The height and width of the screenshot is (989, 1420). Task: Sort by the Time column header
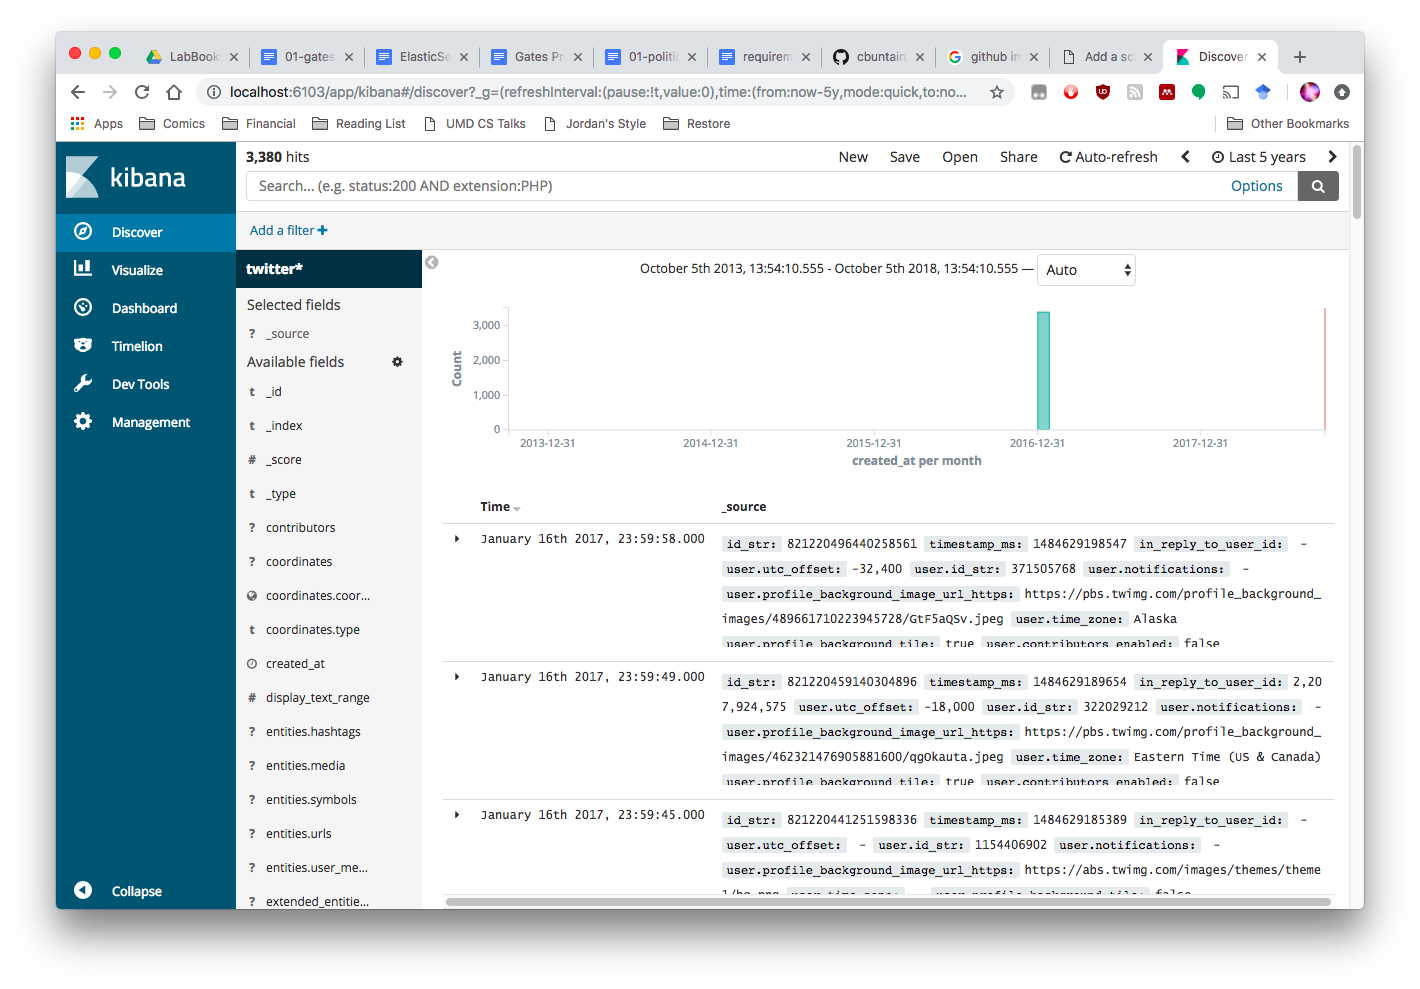coord(500,507)
